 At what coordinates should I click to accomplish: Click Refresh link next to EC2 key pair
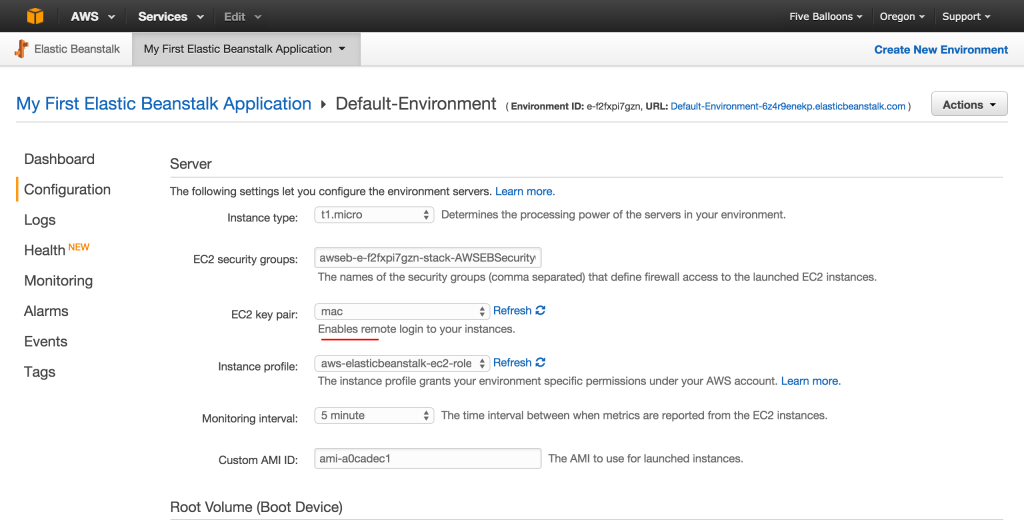click(x=512, y=310)
